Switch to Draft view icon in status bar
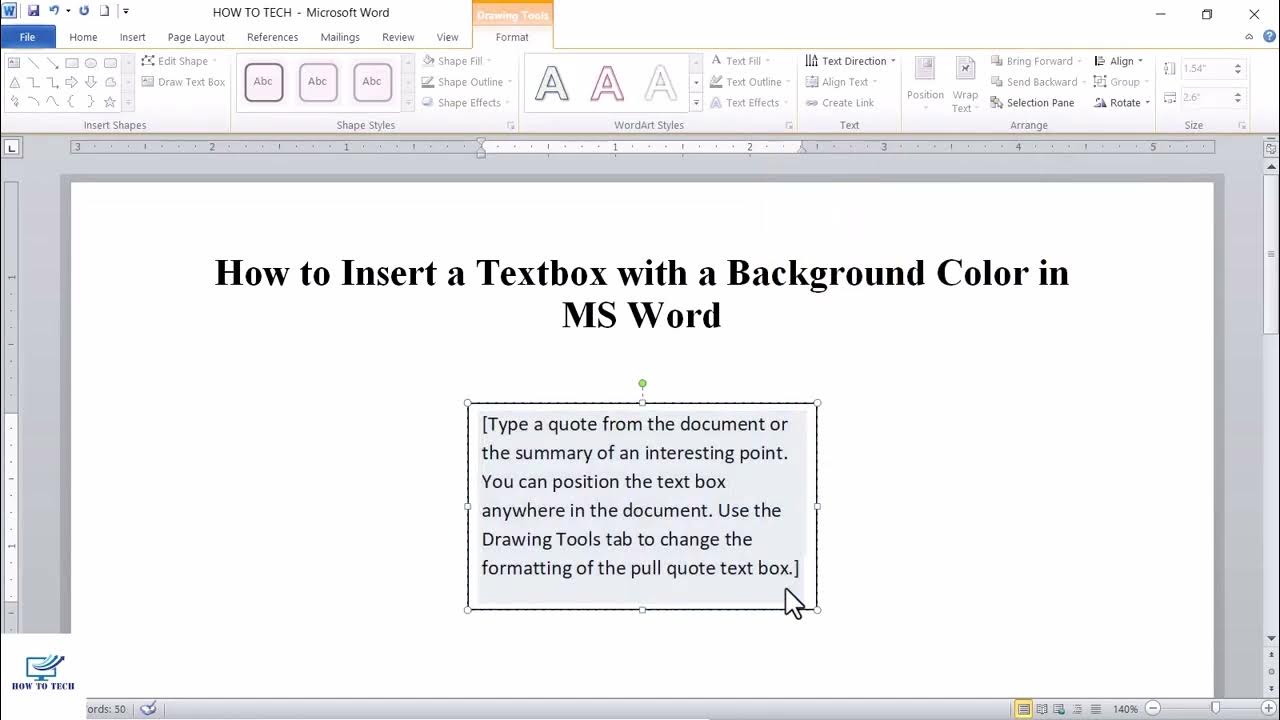This screenshot has width=1280, height=720. click(1096, 709)
